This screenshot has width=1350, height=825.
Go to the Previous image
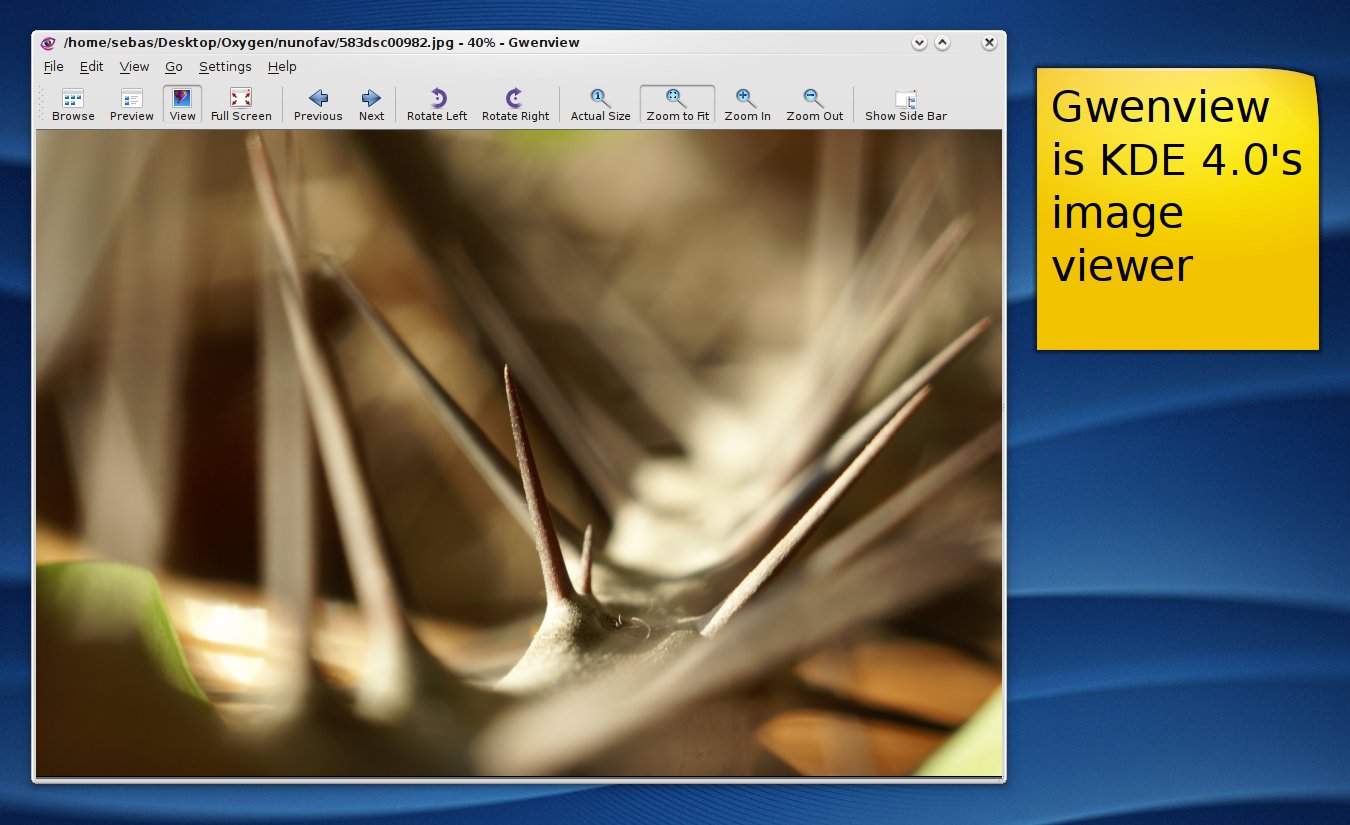(318, 105)
